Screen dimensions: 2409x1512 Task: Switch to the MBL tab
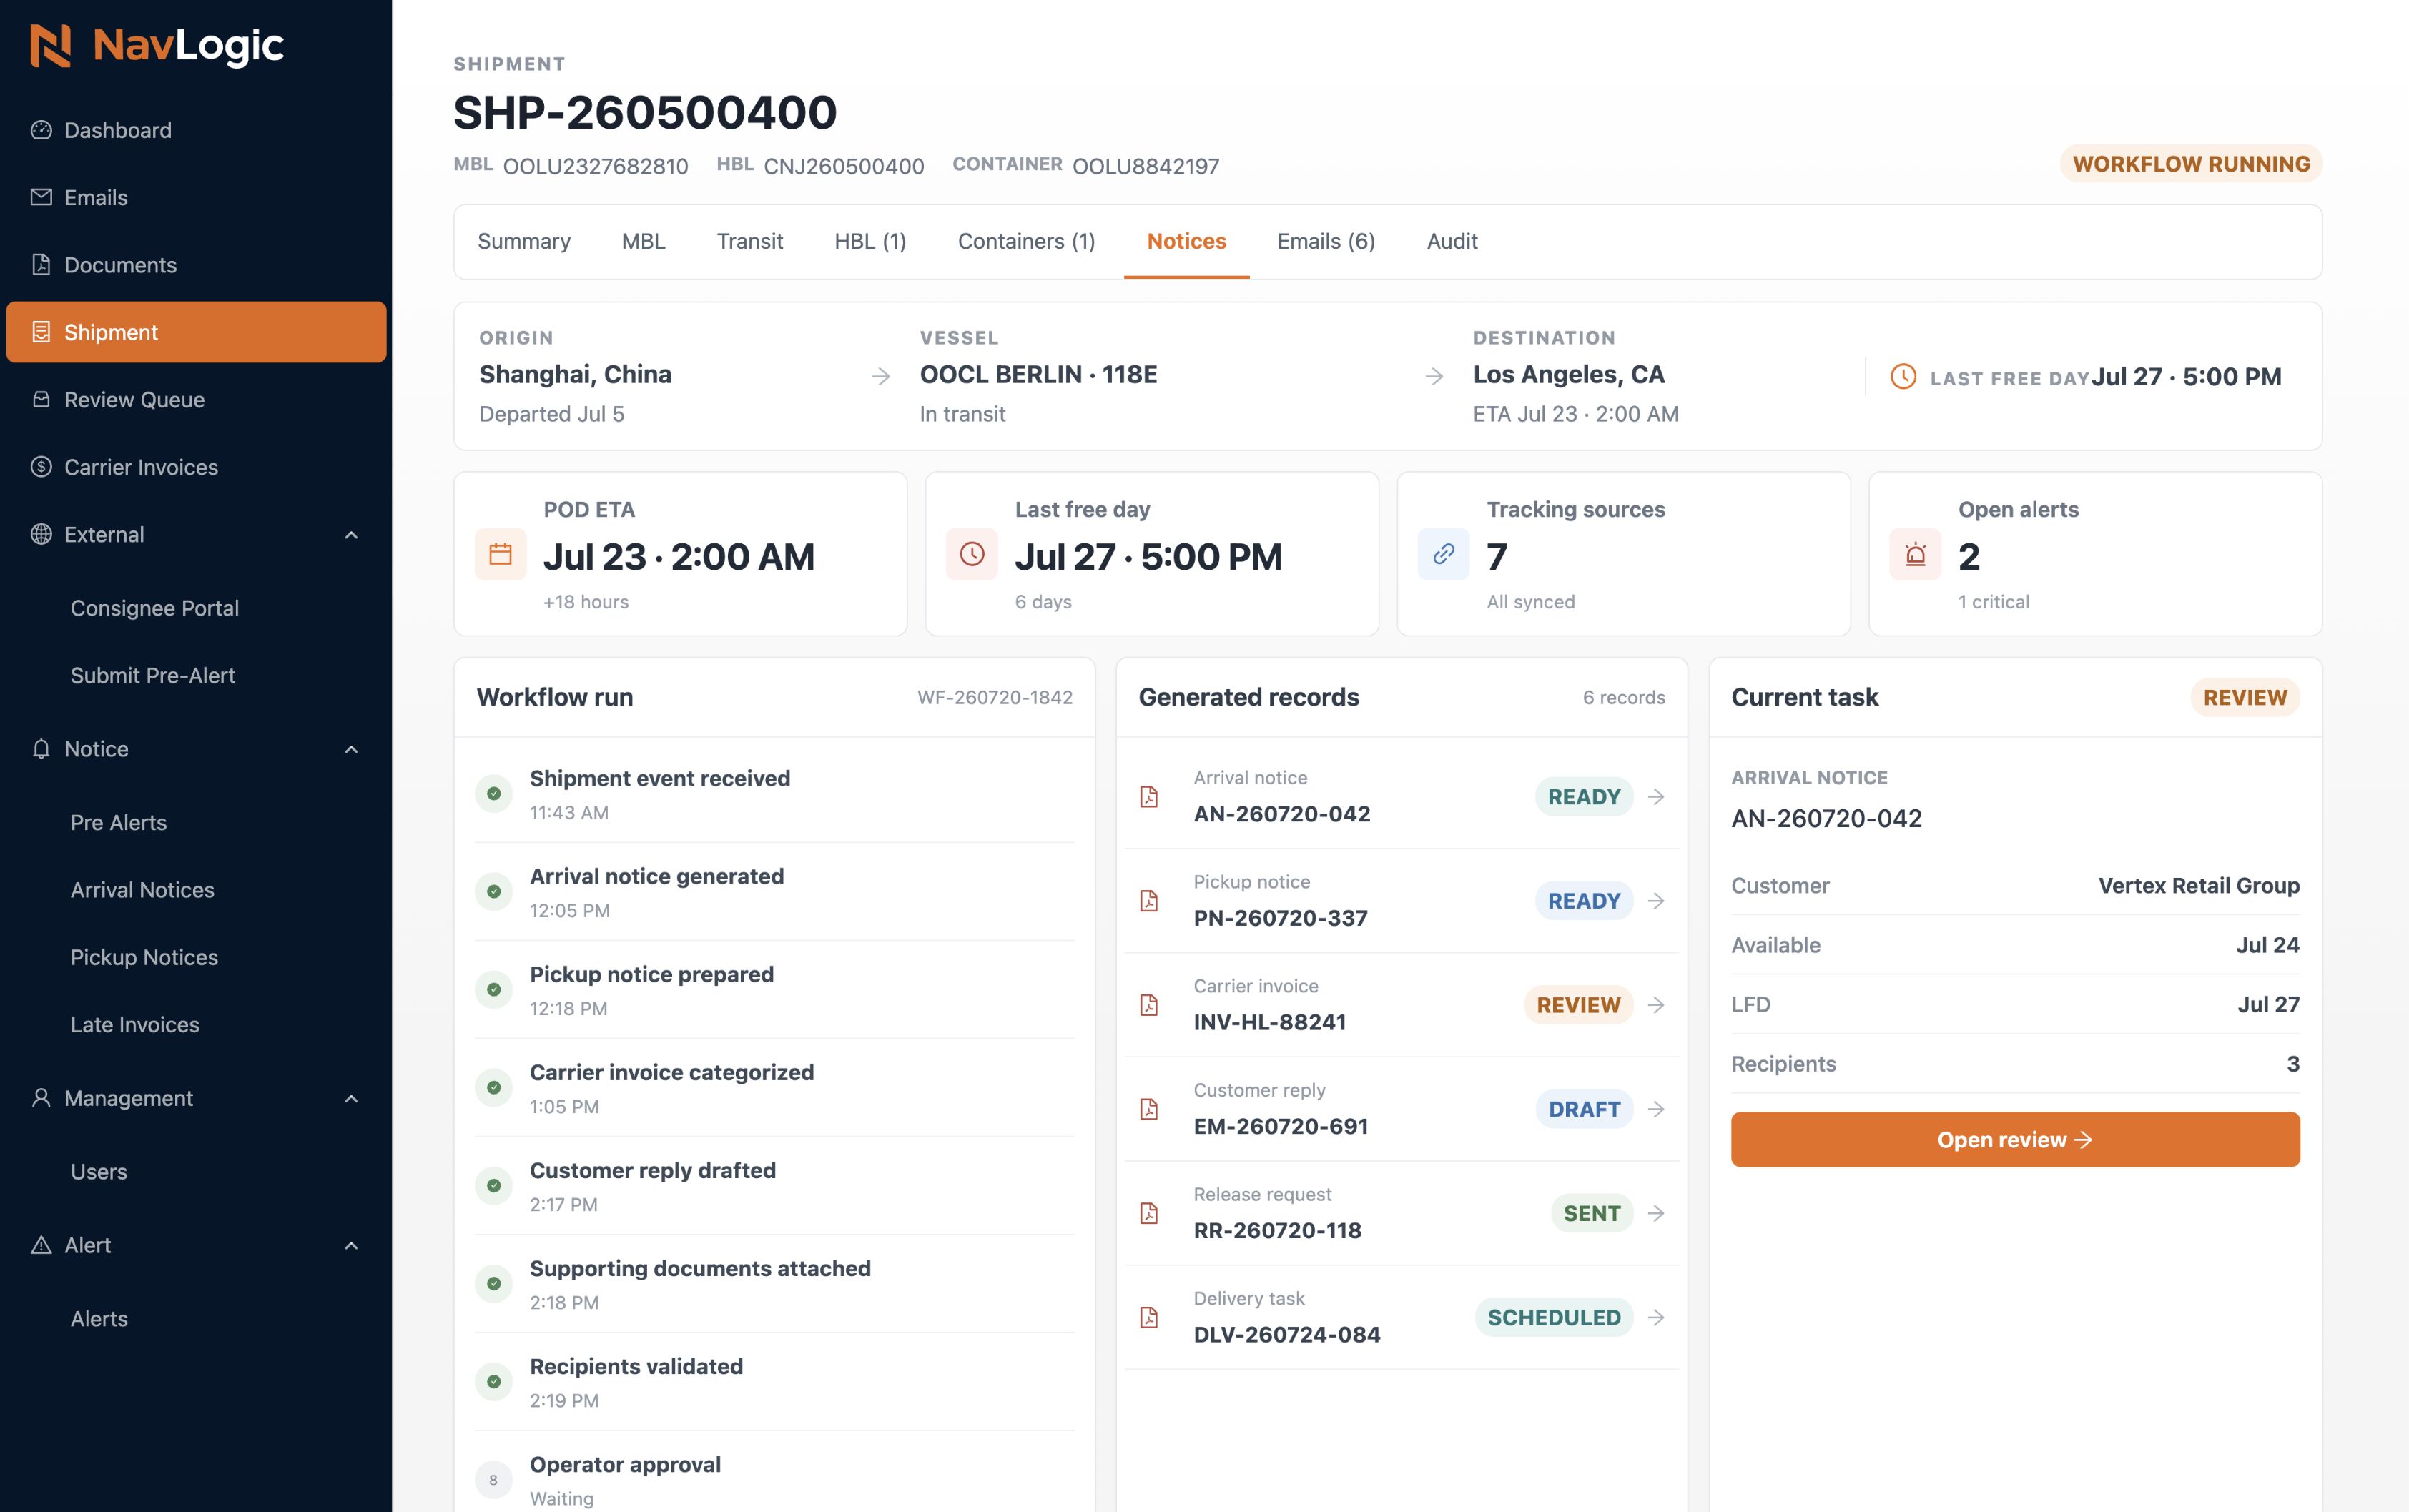[x=643, y=241]
